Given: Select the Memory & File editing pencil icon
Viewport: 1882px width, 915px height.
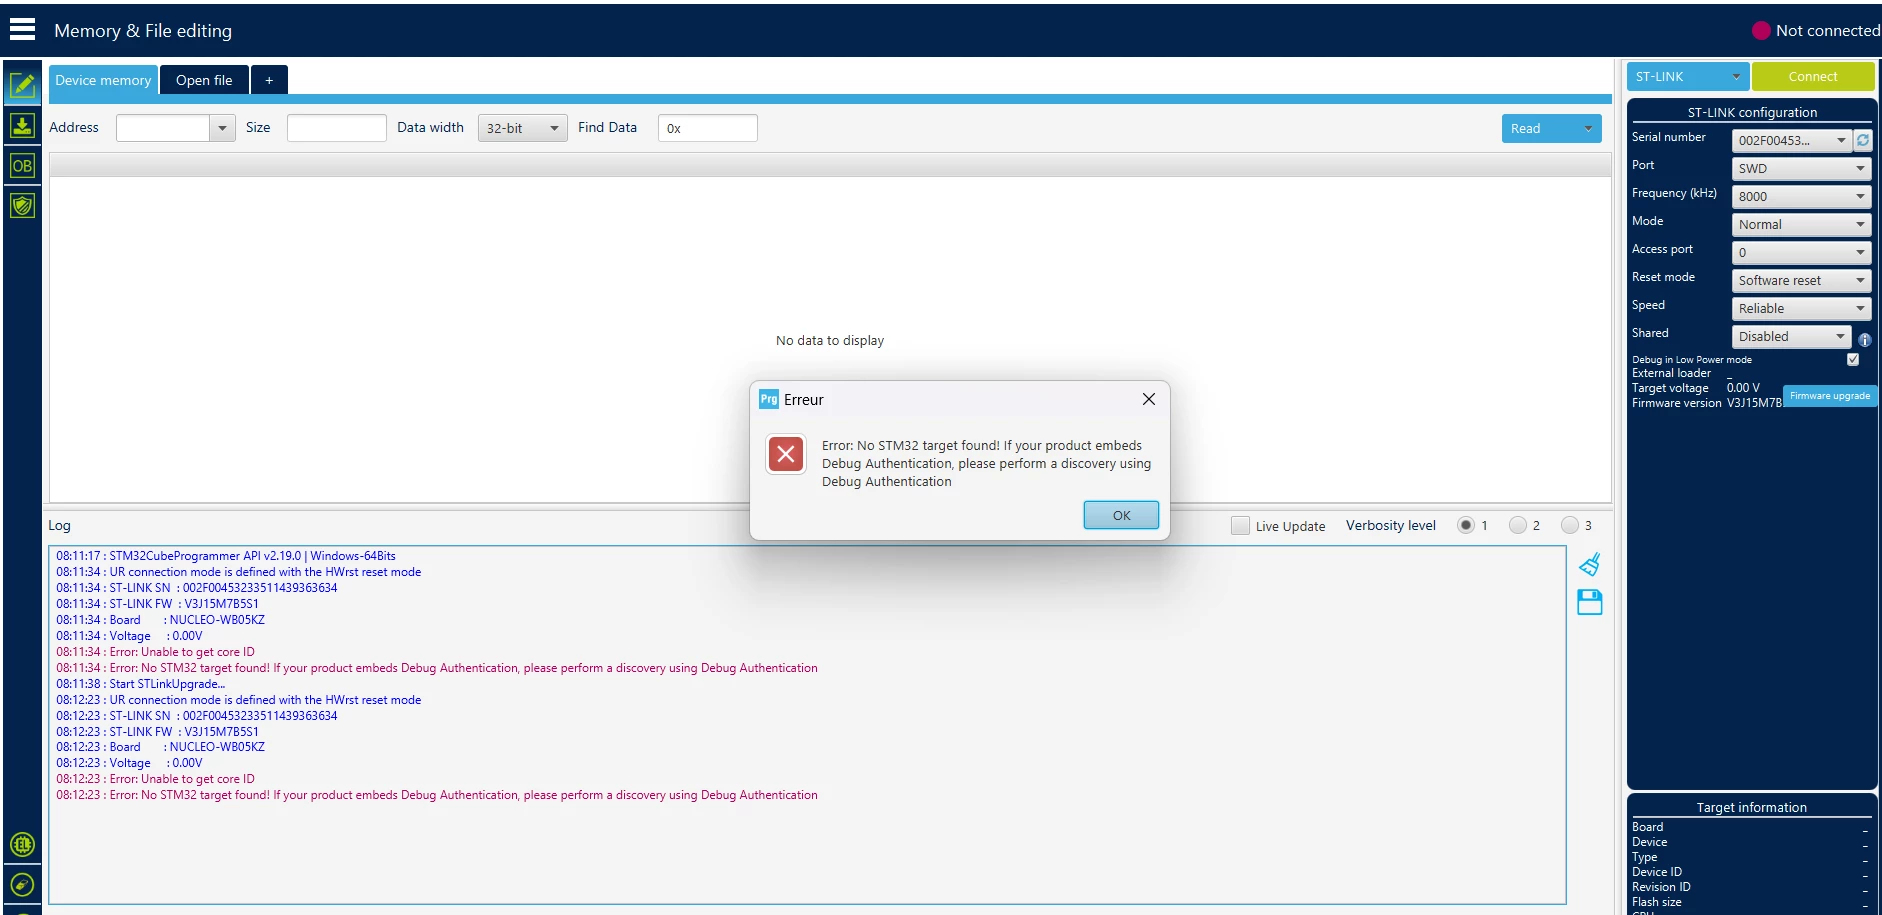Looking at the screenshot, I should (22, 85).
